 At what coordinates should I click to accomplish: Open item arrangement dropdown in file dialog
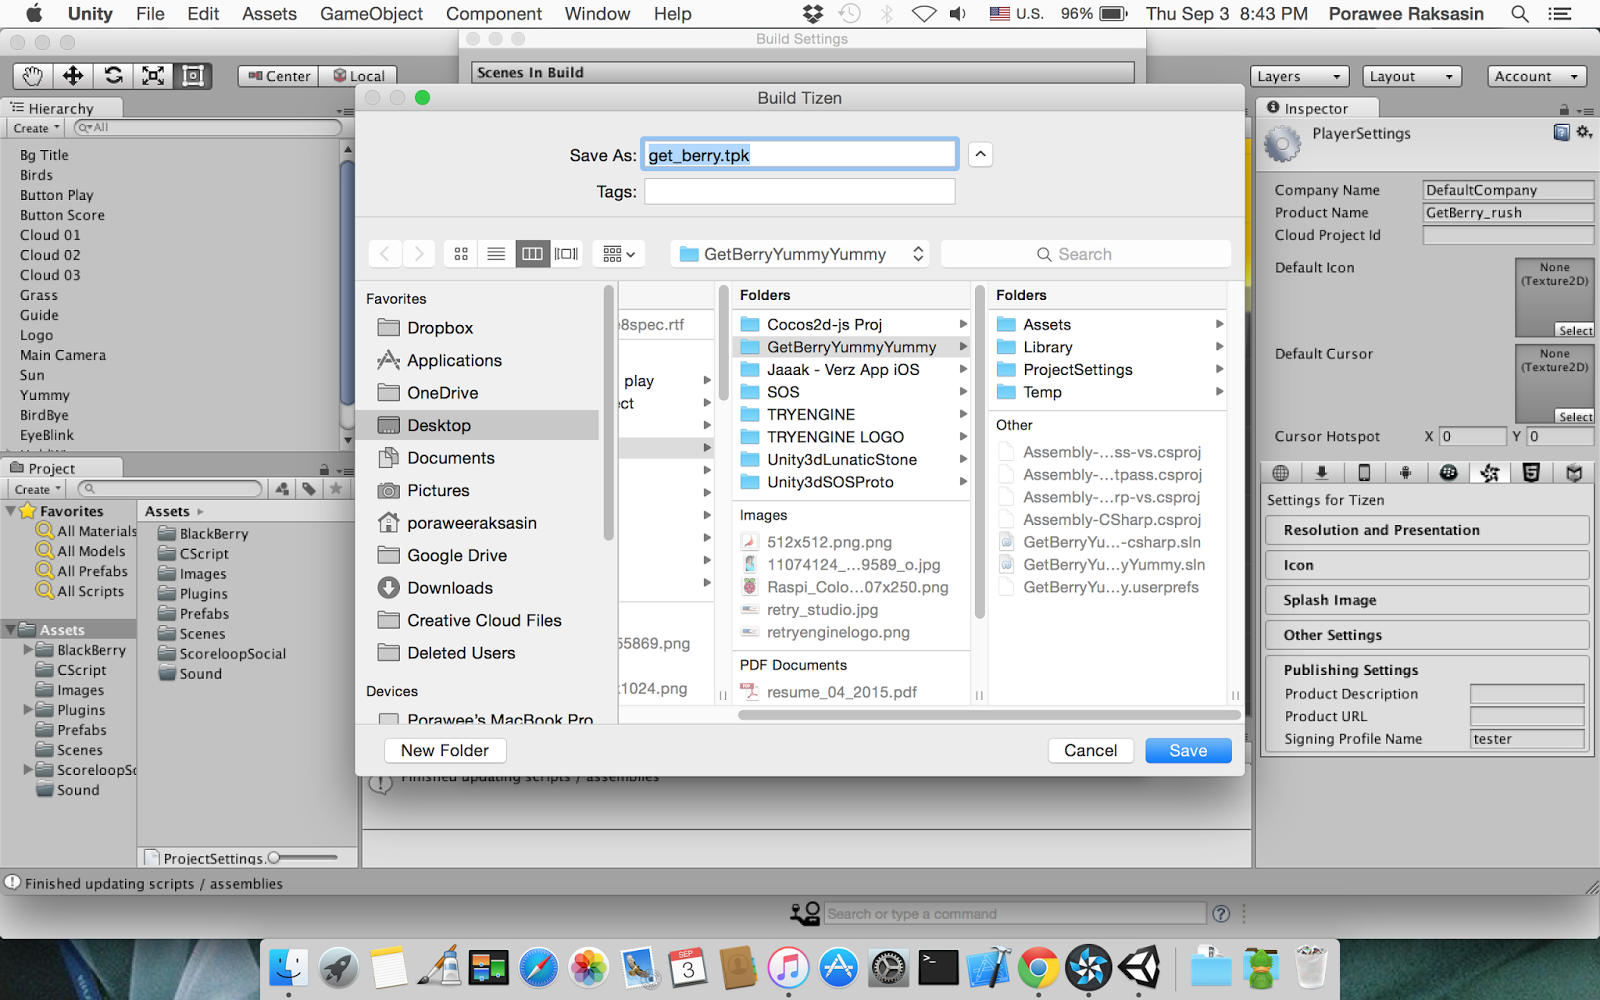point(618,254)
